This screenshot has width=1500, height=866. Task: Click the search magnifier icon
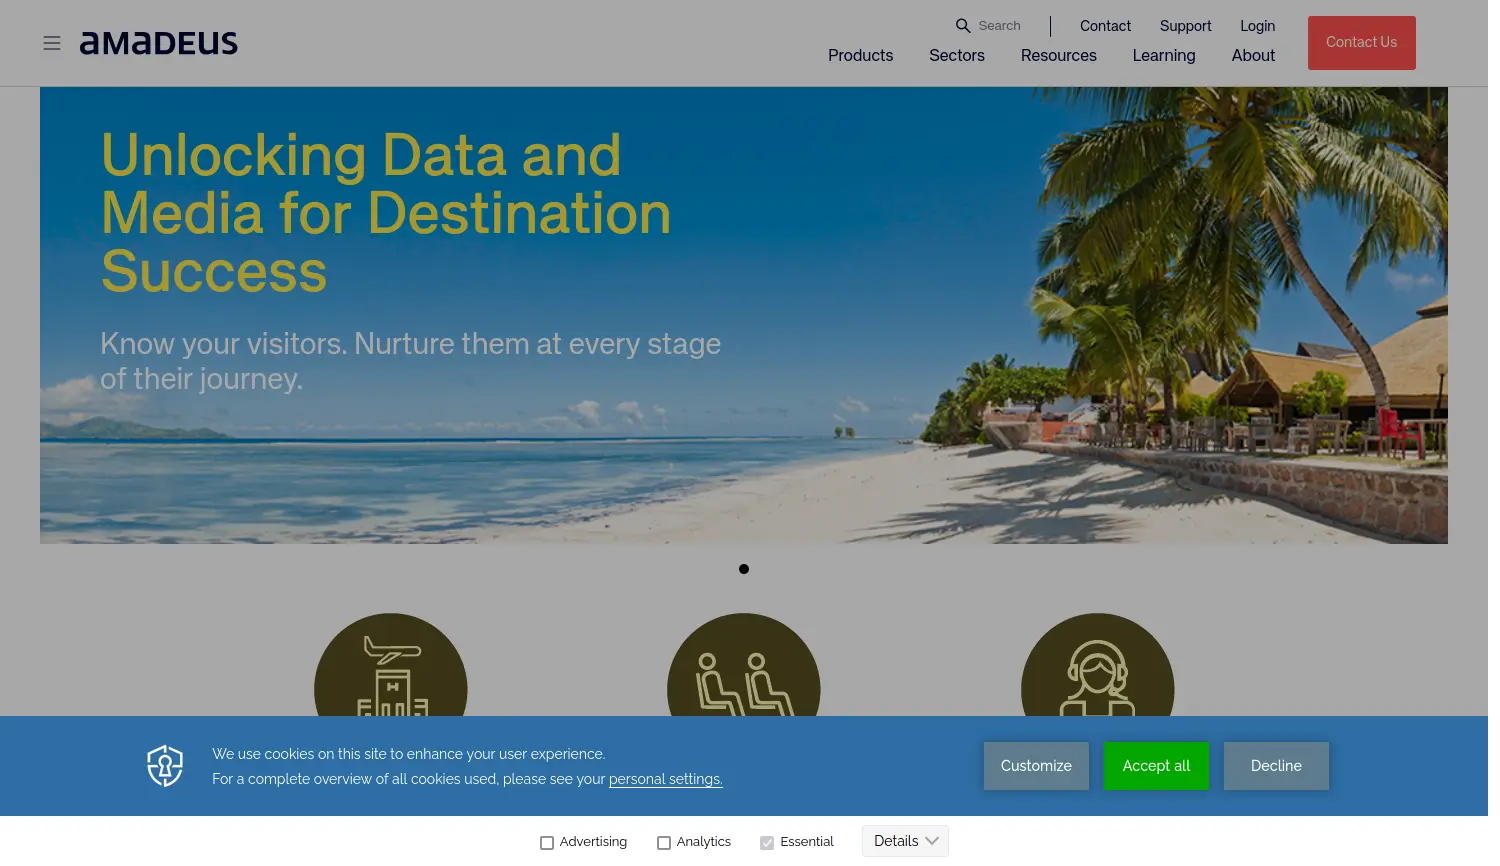click(x=963, y=26)
